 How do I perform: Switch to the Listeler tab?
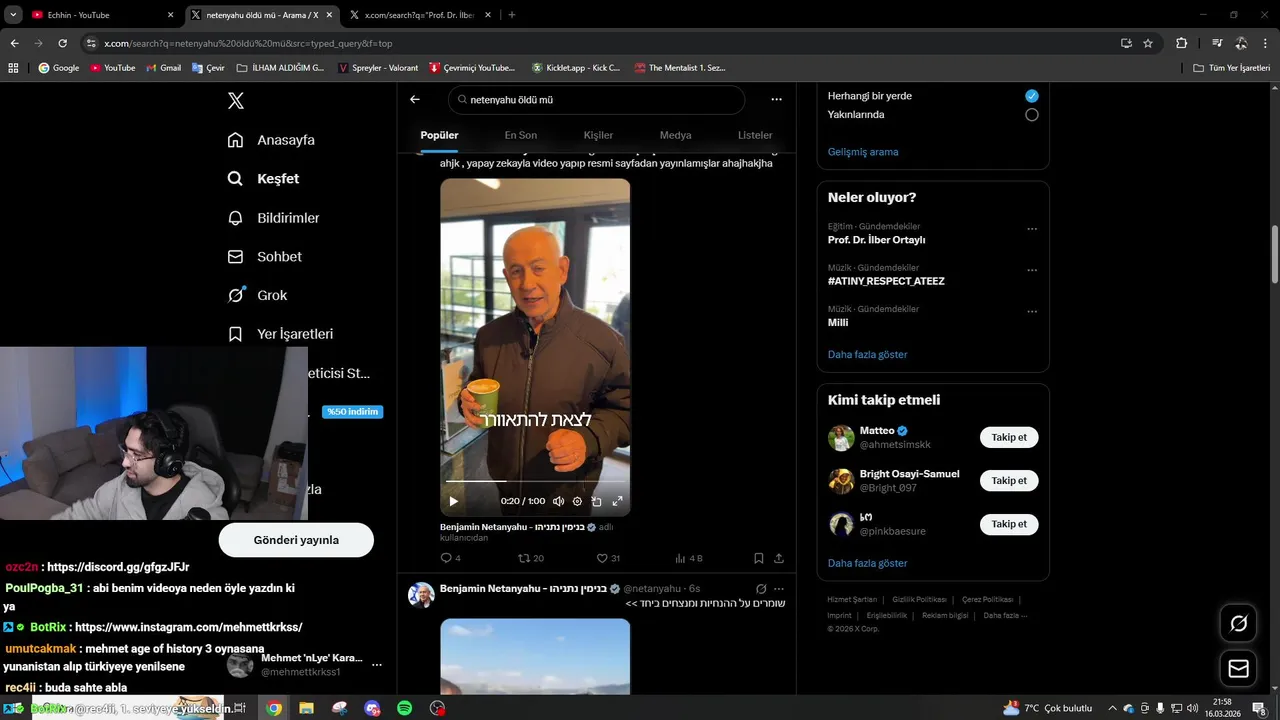coord(755,135)
